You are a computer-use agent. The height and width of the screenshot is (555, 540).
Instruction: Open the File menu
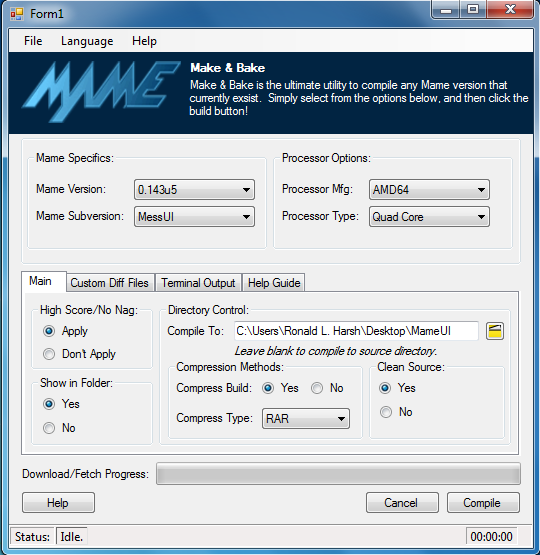[33, 41]
